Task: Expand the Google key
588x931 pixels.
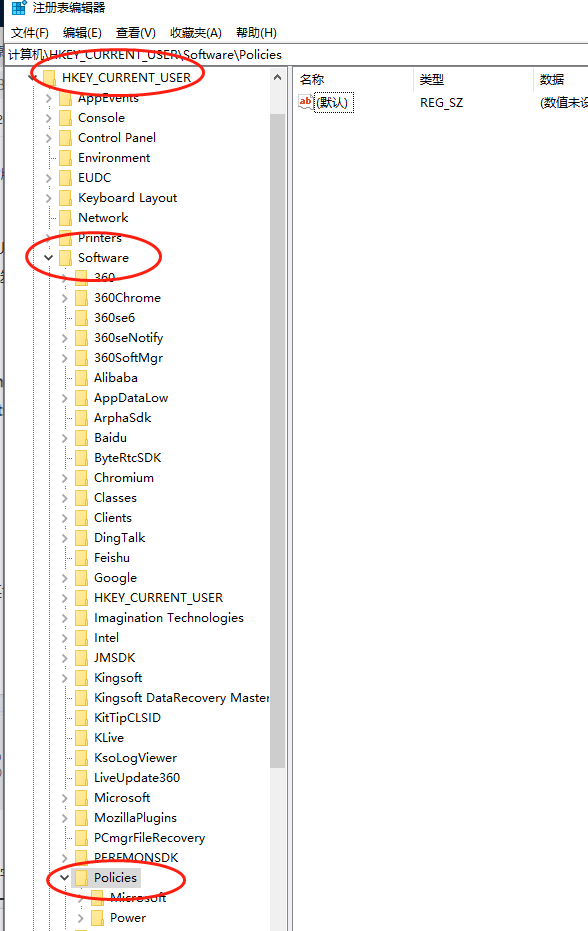Action: [x=64, y=578]
